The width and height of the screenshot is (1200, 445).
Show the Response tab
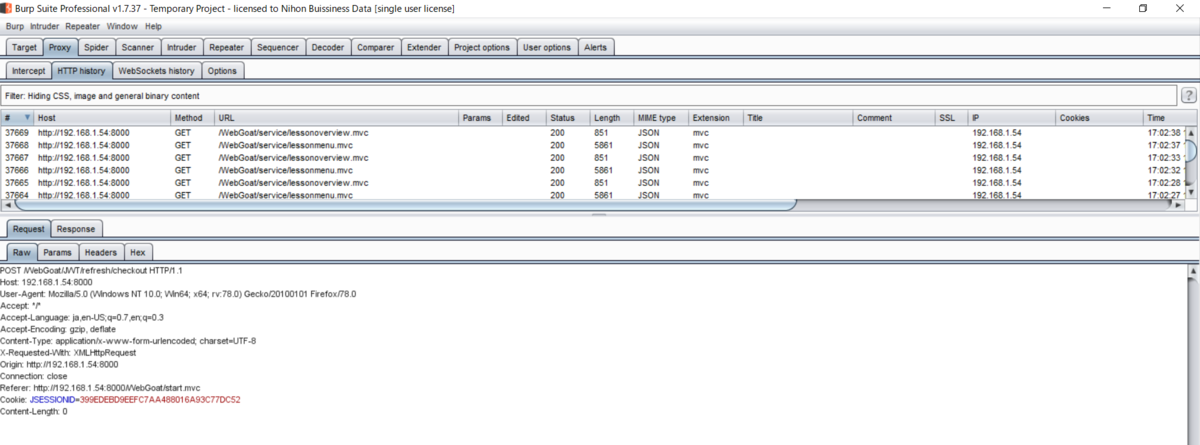[x=75, y=229]
